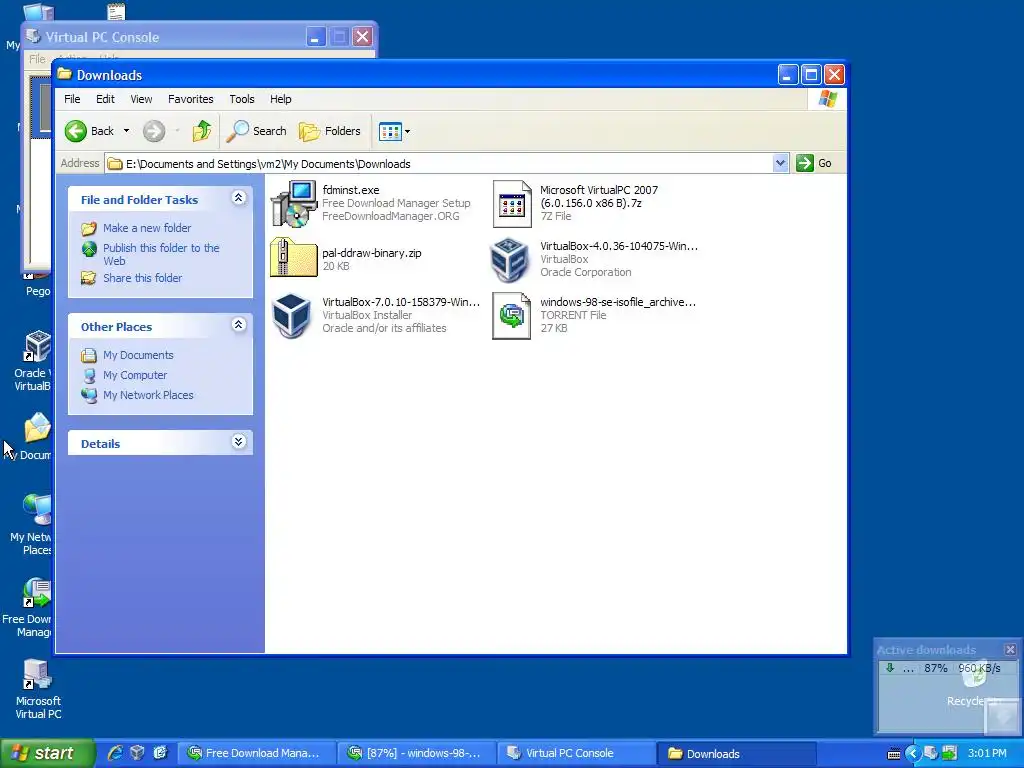This screenshot has width=1024, height=768.
Task: Open the Search toolbar button
Action: click(256, 131)
